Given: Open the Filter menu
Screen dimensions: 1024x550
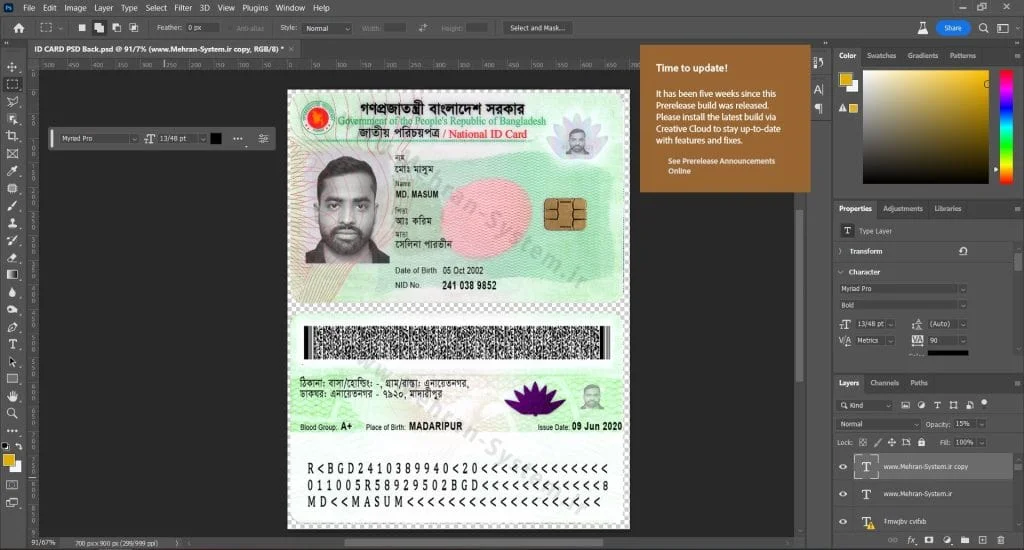Looking at the screenshot, I should coord(183,8).
